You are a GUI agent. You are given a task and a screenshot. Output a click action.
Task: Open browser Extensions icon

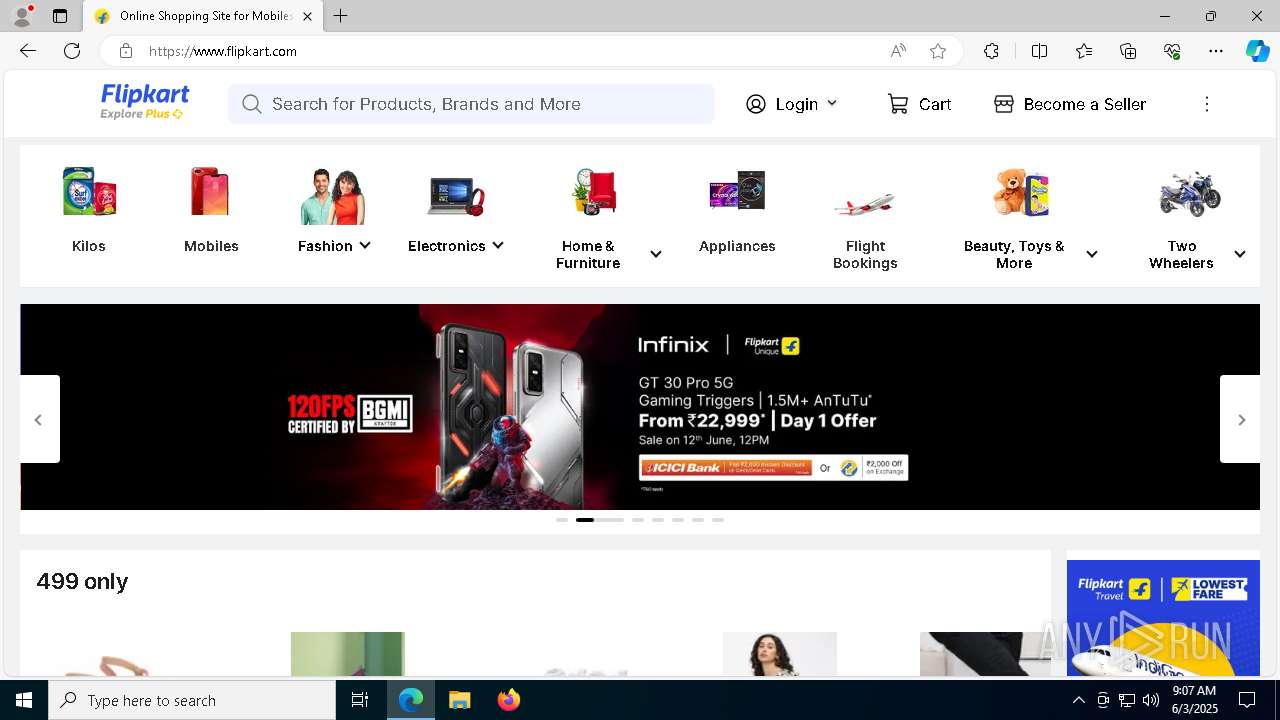[991, 51]
